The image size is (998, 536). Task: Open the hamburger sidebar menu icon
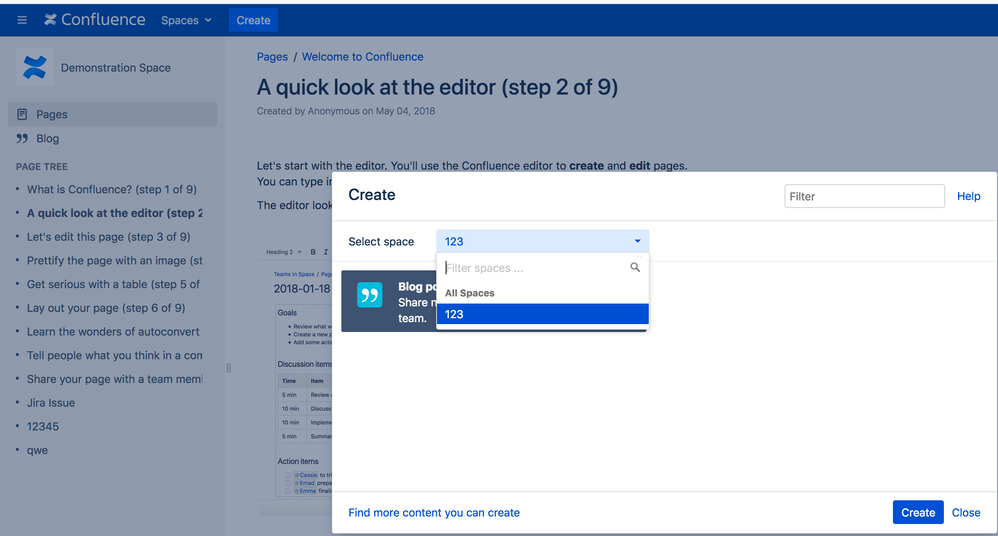click(x=22, y=20)
